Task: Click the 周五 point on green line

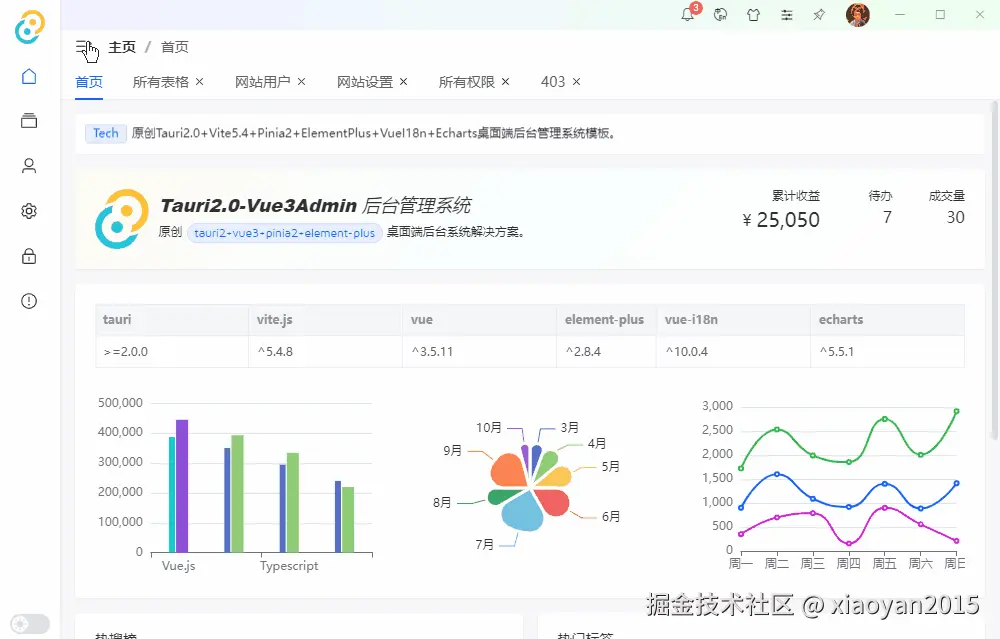Action: tap(885, 419)
